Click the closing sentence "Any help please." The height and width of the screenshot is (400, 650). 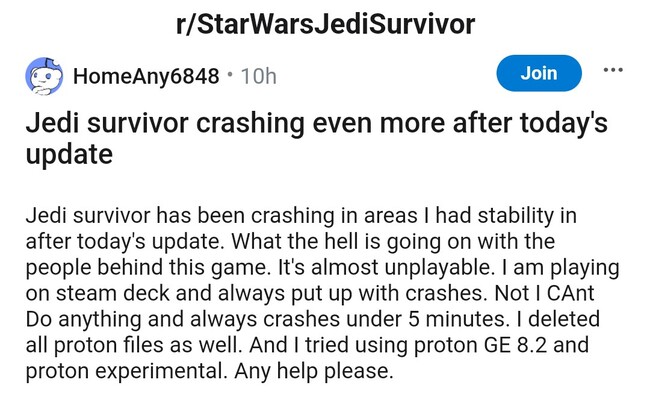point(316,373)
